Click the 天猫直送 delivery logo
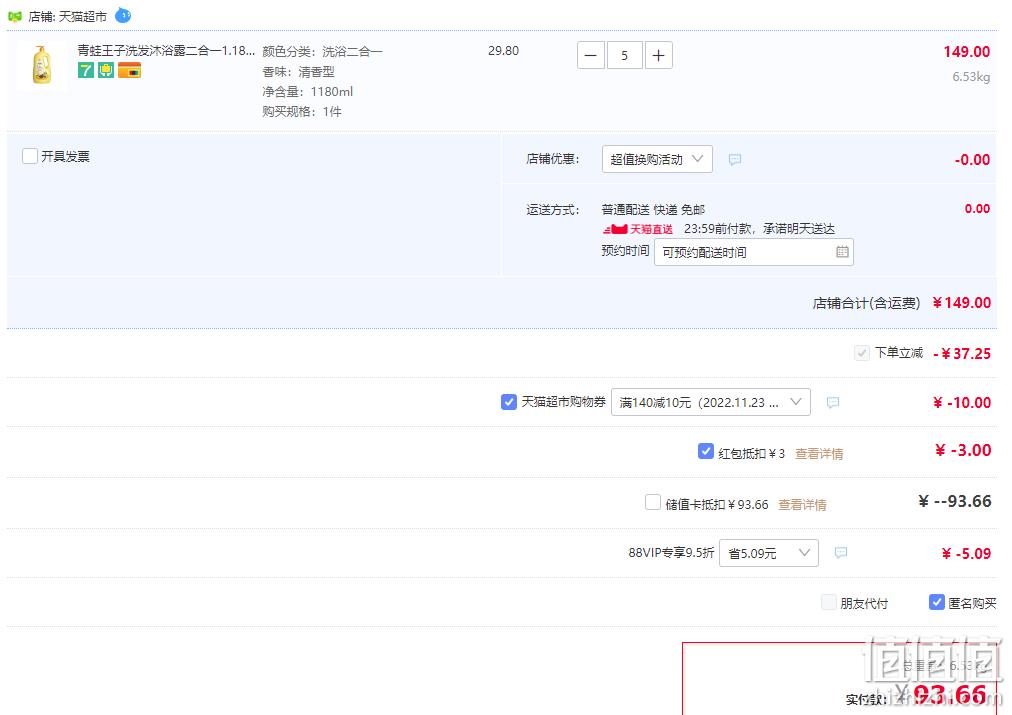 (x=638, y=229)
